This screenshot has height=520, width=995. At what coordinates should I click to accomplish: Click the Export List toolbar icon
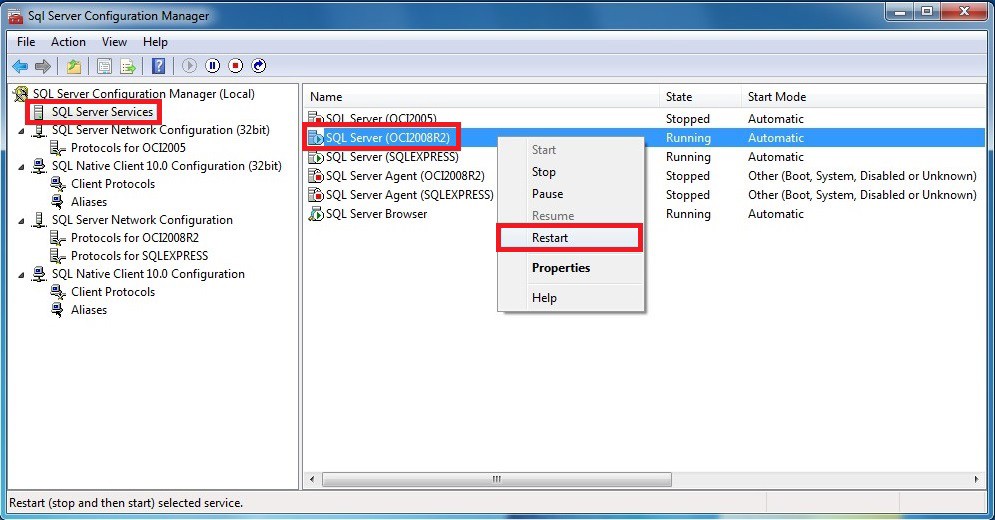pyautogui.click(x=128, y=66)
